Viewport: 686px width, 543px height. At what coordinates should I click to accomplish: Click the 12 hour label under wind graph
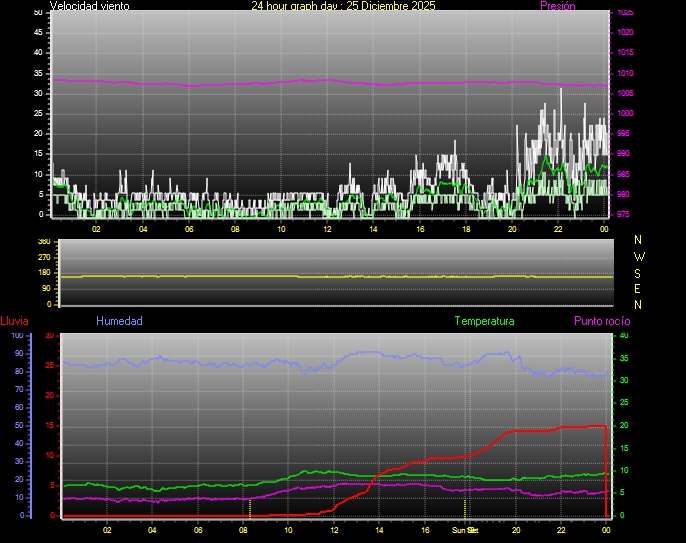(327, 229)
